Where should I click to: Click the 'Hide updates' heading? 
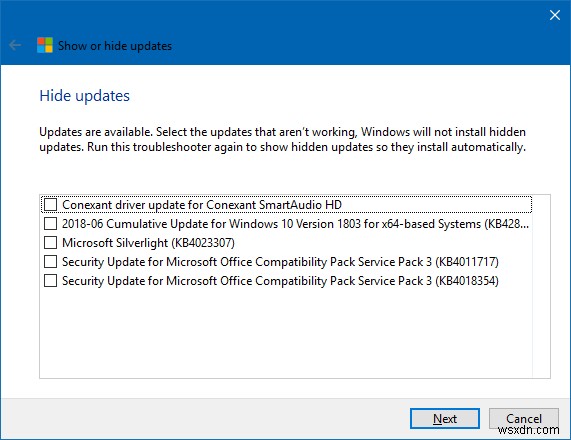[x=84, y=96]
